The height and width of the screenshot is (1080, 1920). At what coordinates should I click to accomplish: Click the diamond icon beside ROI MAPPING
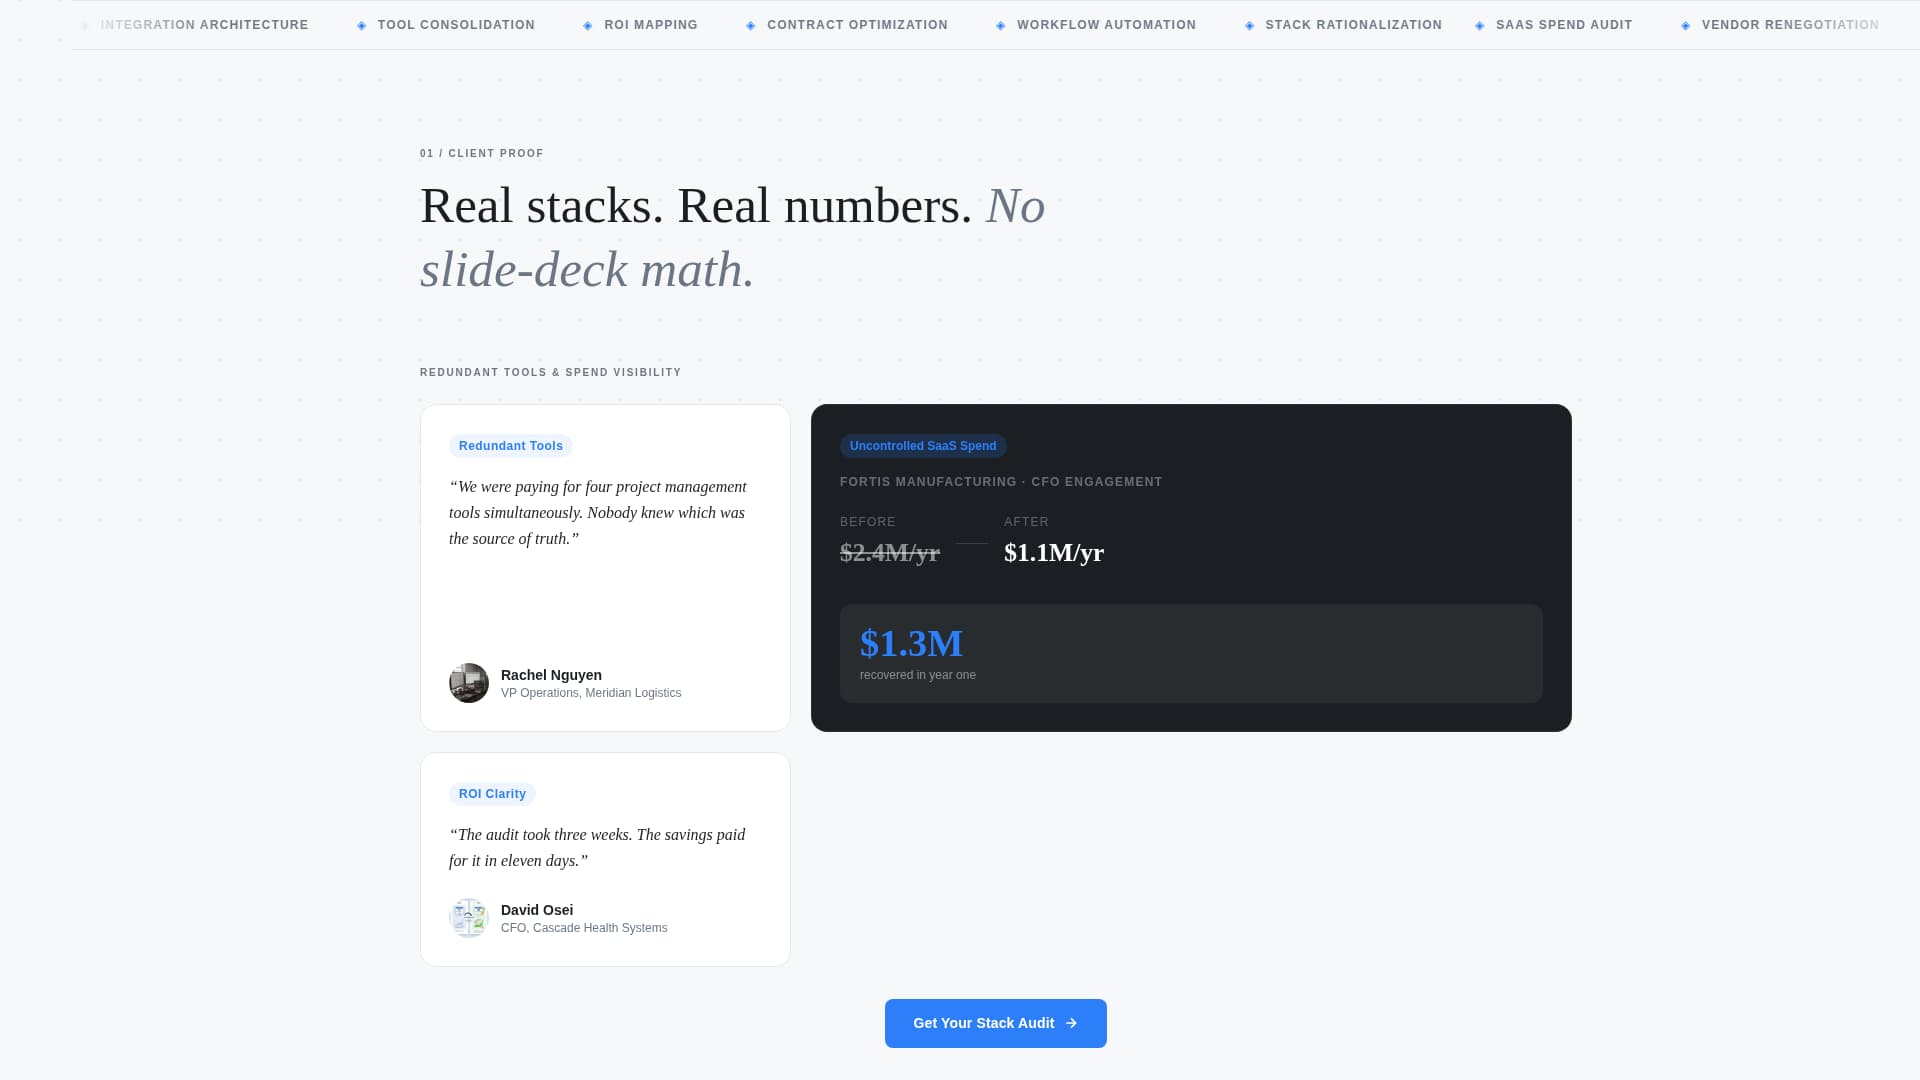pos(588,25)
